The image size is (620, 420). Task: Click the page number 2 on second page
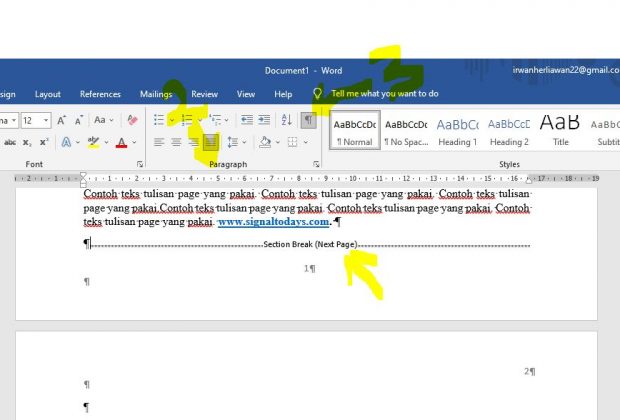tap(527, 371)
